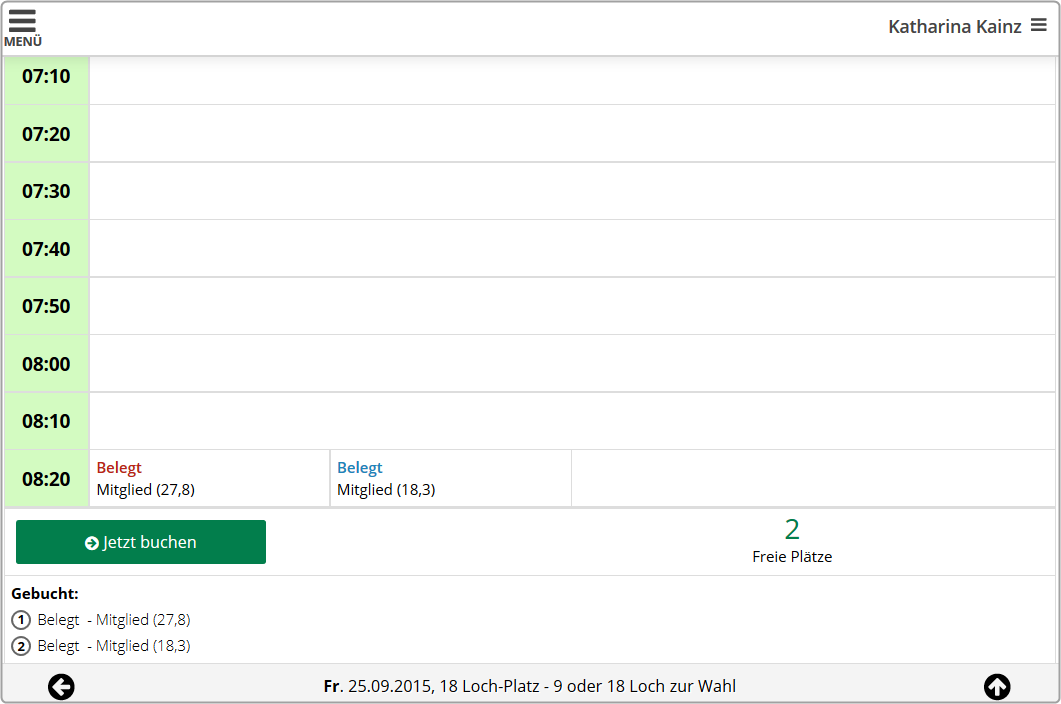Choose the 08:00 time slot
This screenshot has height=704, width=1061.
(x=46, y=364)
